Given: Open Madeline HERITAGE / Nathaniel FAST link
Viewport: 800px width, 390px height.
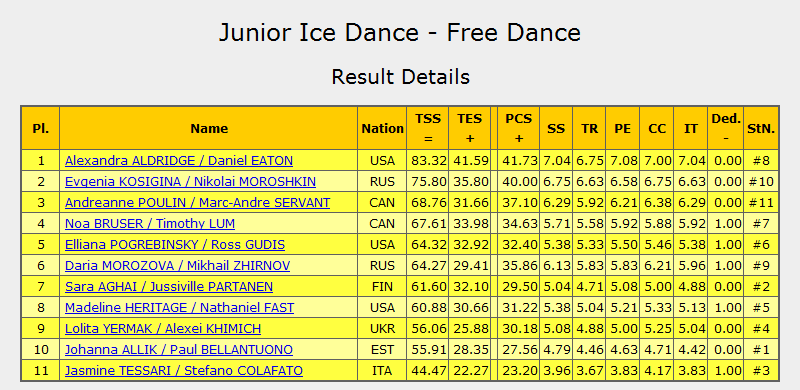Looking at the screenshot, I should pos(179,308).
